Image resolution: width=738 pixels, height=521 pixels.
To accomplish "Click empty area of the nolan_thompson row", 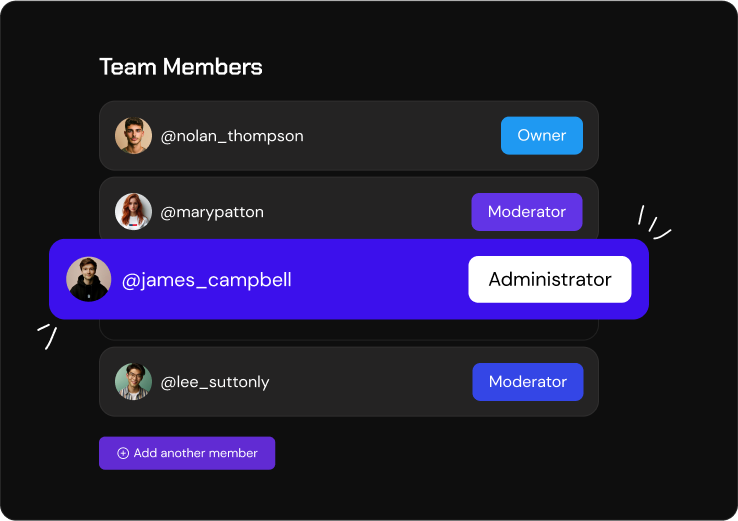I will click(x=400, y=136).
